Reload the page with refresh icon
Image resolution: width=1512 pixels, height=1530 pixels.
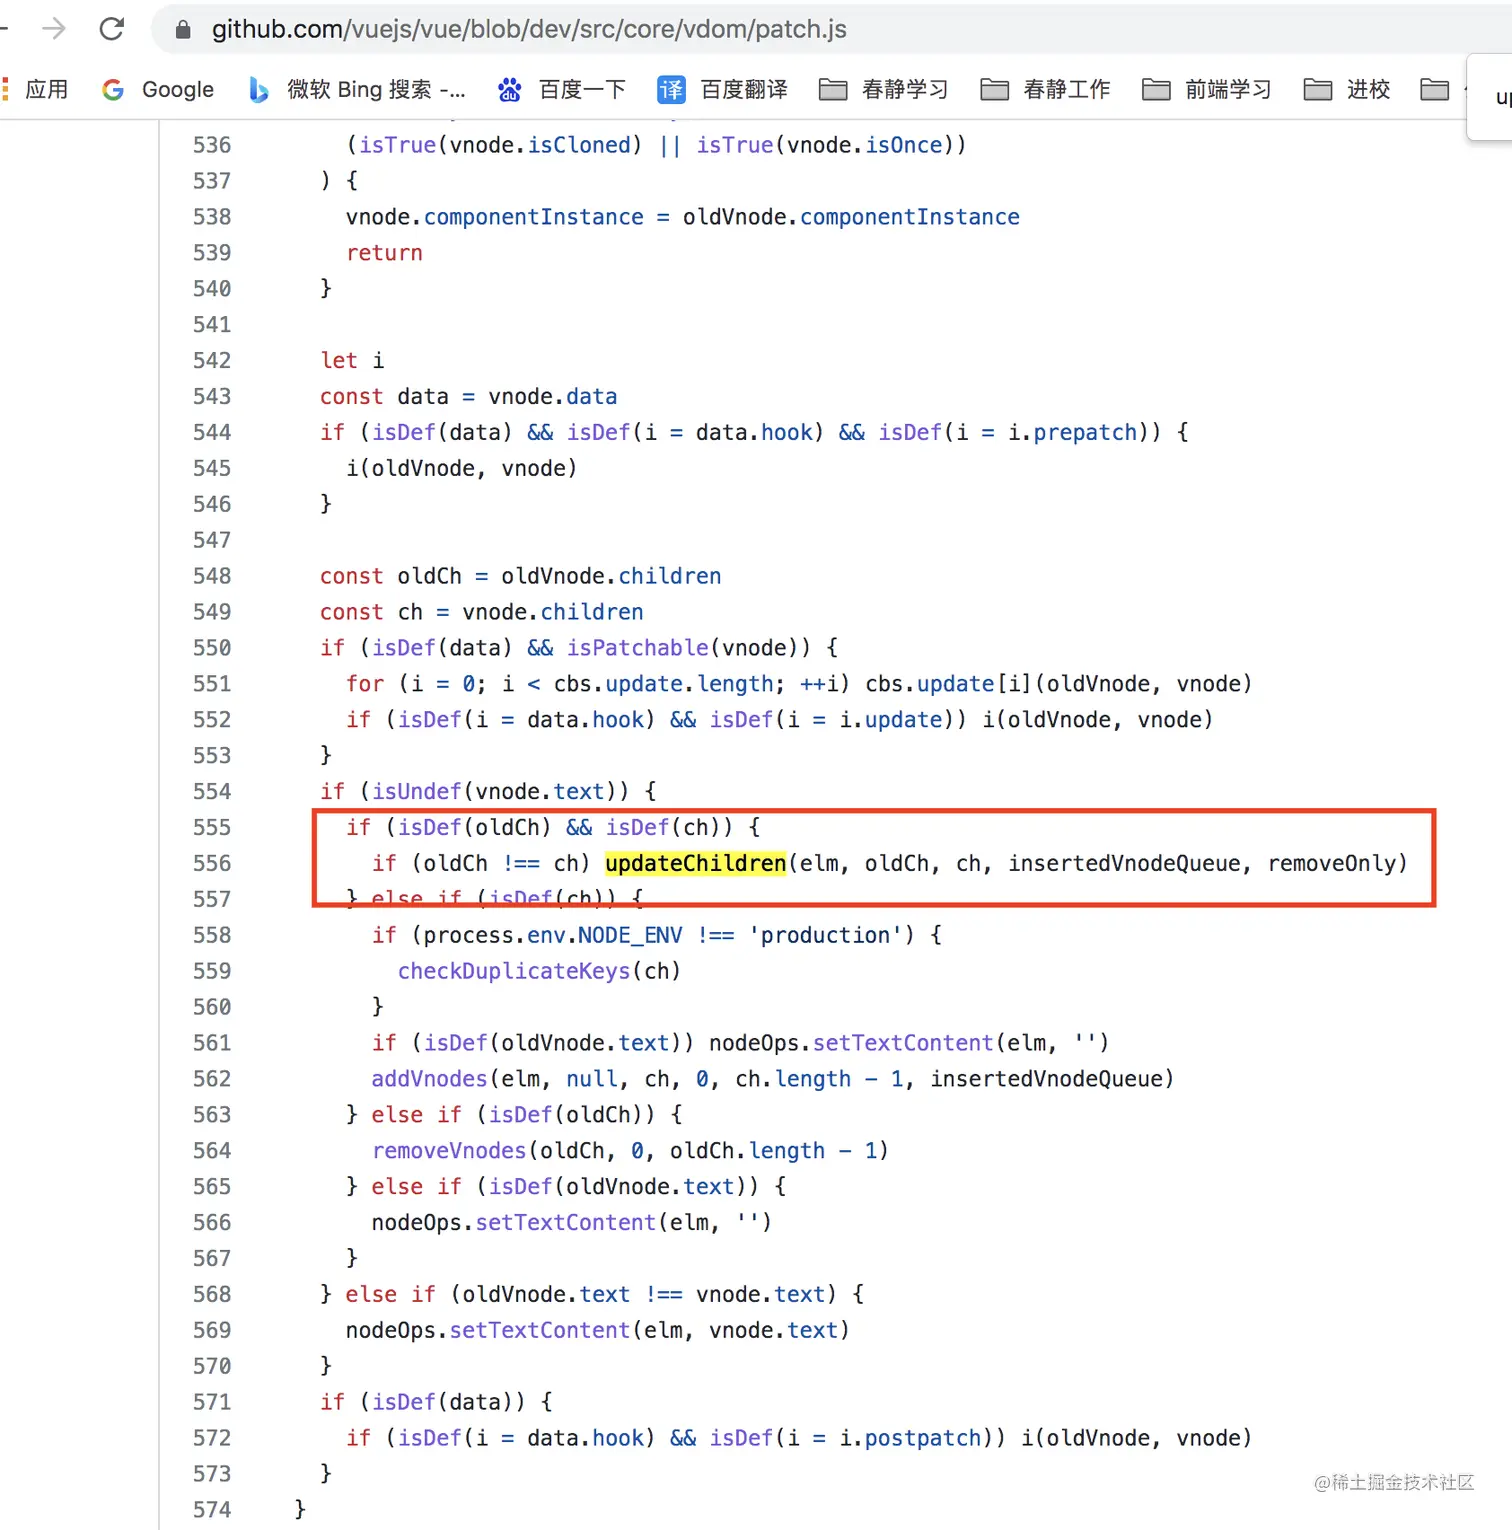112,29
